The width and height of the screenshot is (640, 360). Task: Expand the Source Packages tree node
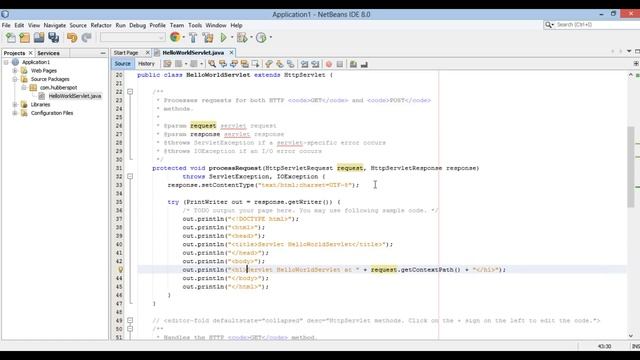pyautogui.click(x=15, y=79)
